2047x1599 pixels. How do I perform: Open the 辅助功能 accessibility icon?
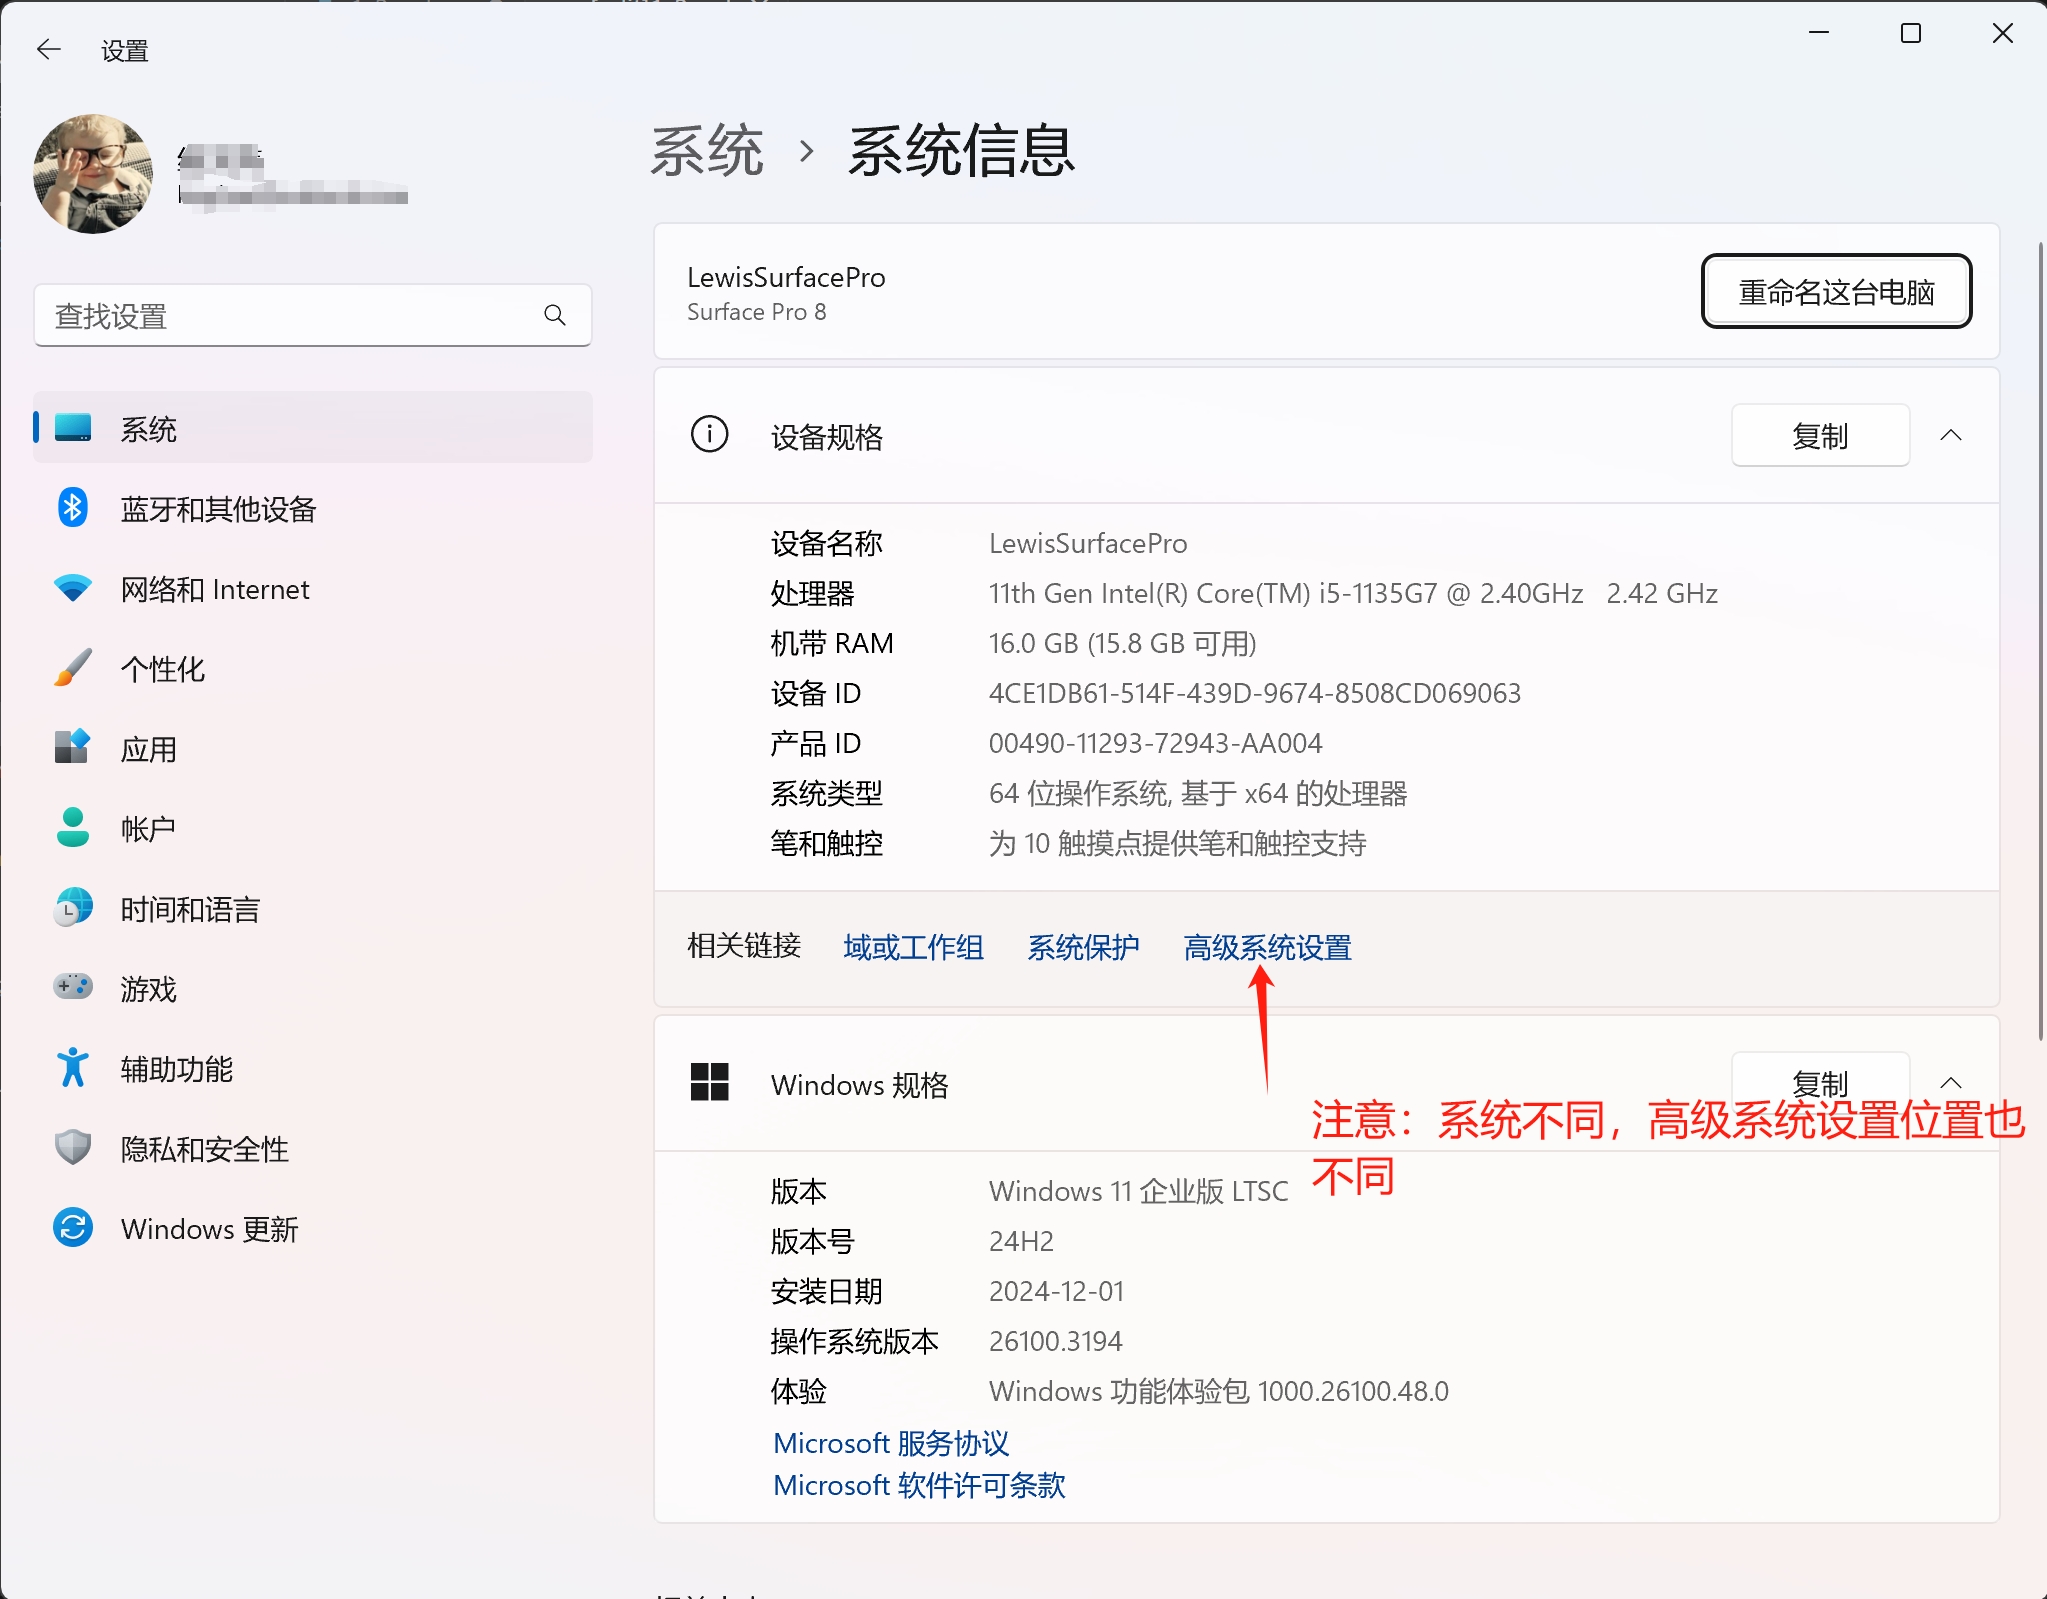[73, 1068]
